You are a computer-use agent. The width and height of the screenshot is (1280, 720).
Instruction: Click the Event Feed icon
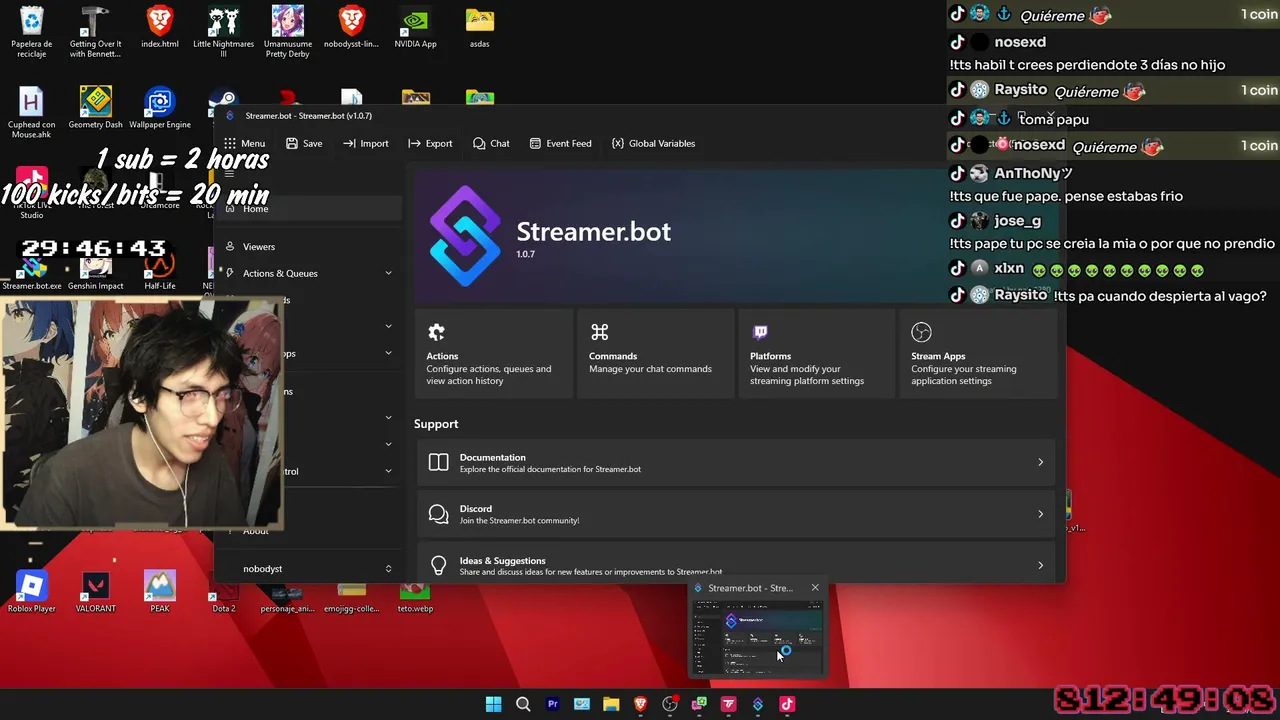[535, 143]
